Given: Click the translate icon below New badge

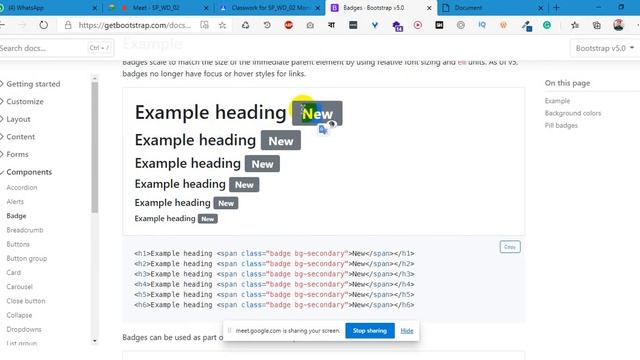Looking at the screenshot, I should click(323, 130).
